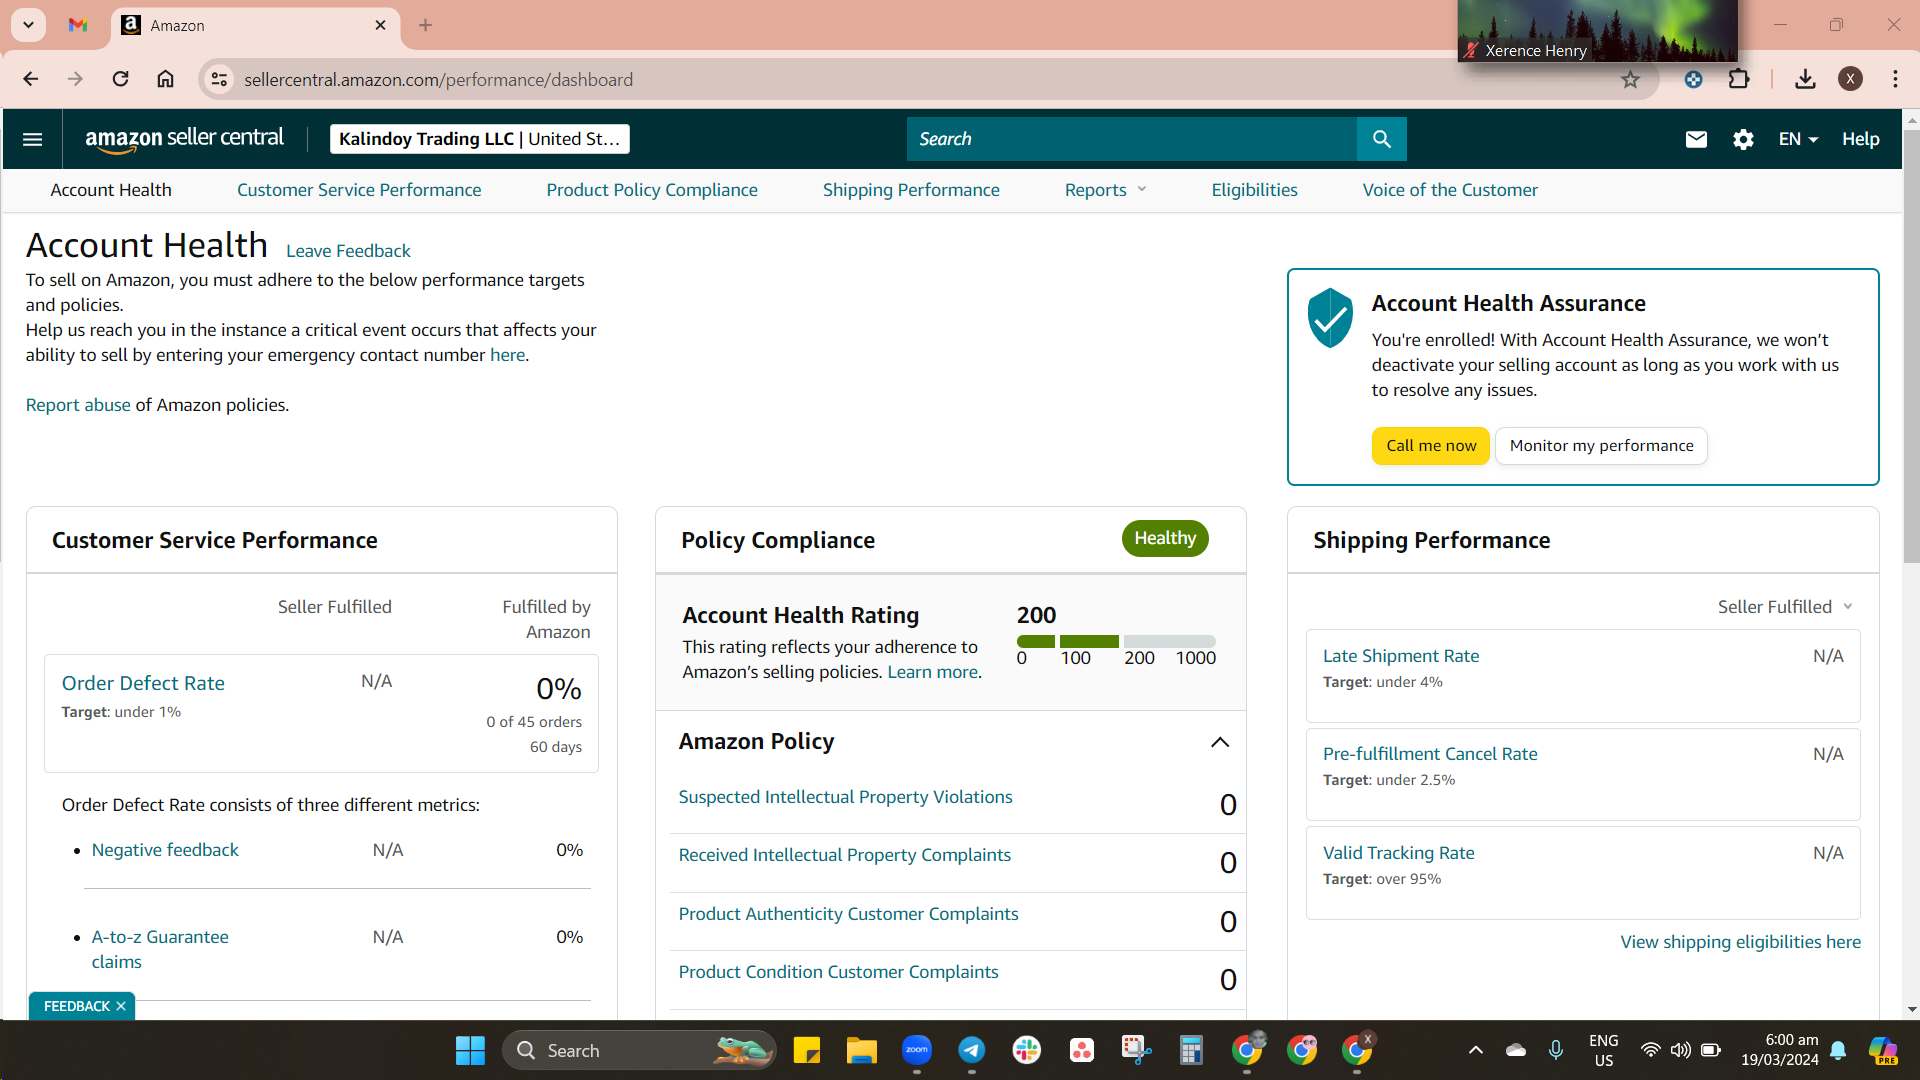Click the magnifier search button in Seller Central
This screenshot has height=1080, width=1920.
(x=1381, y=139)
